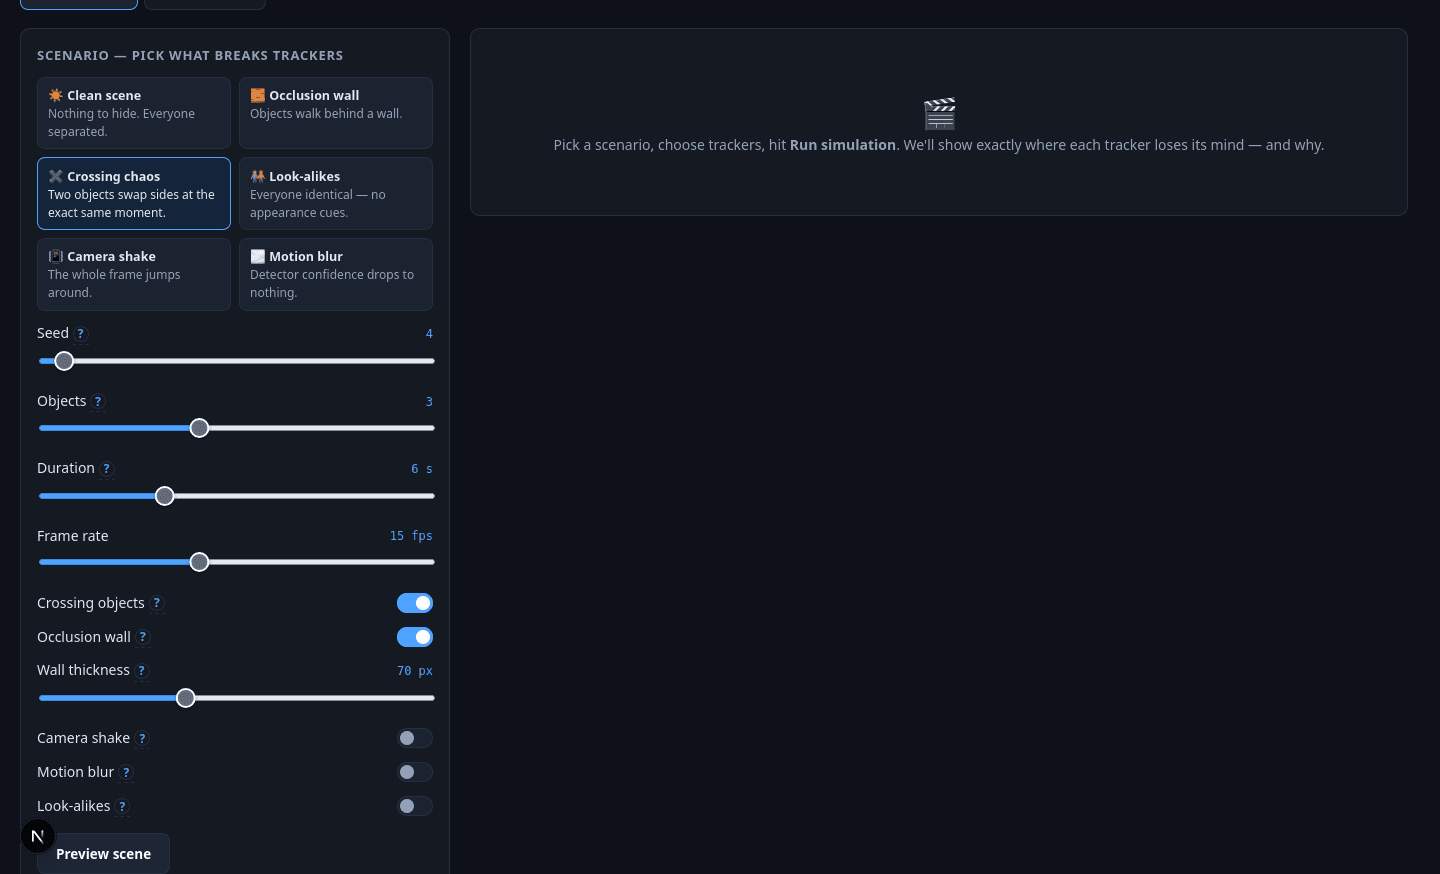Select the Look-alikes scenario card

point(336,194)
